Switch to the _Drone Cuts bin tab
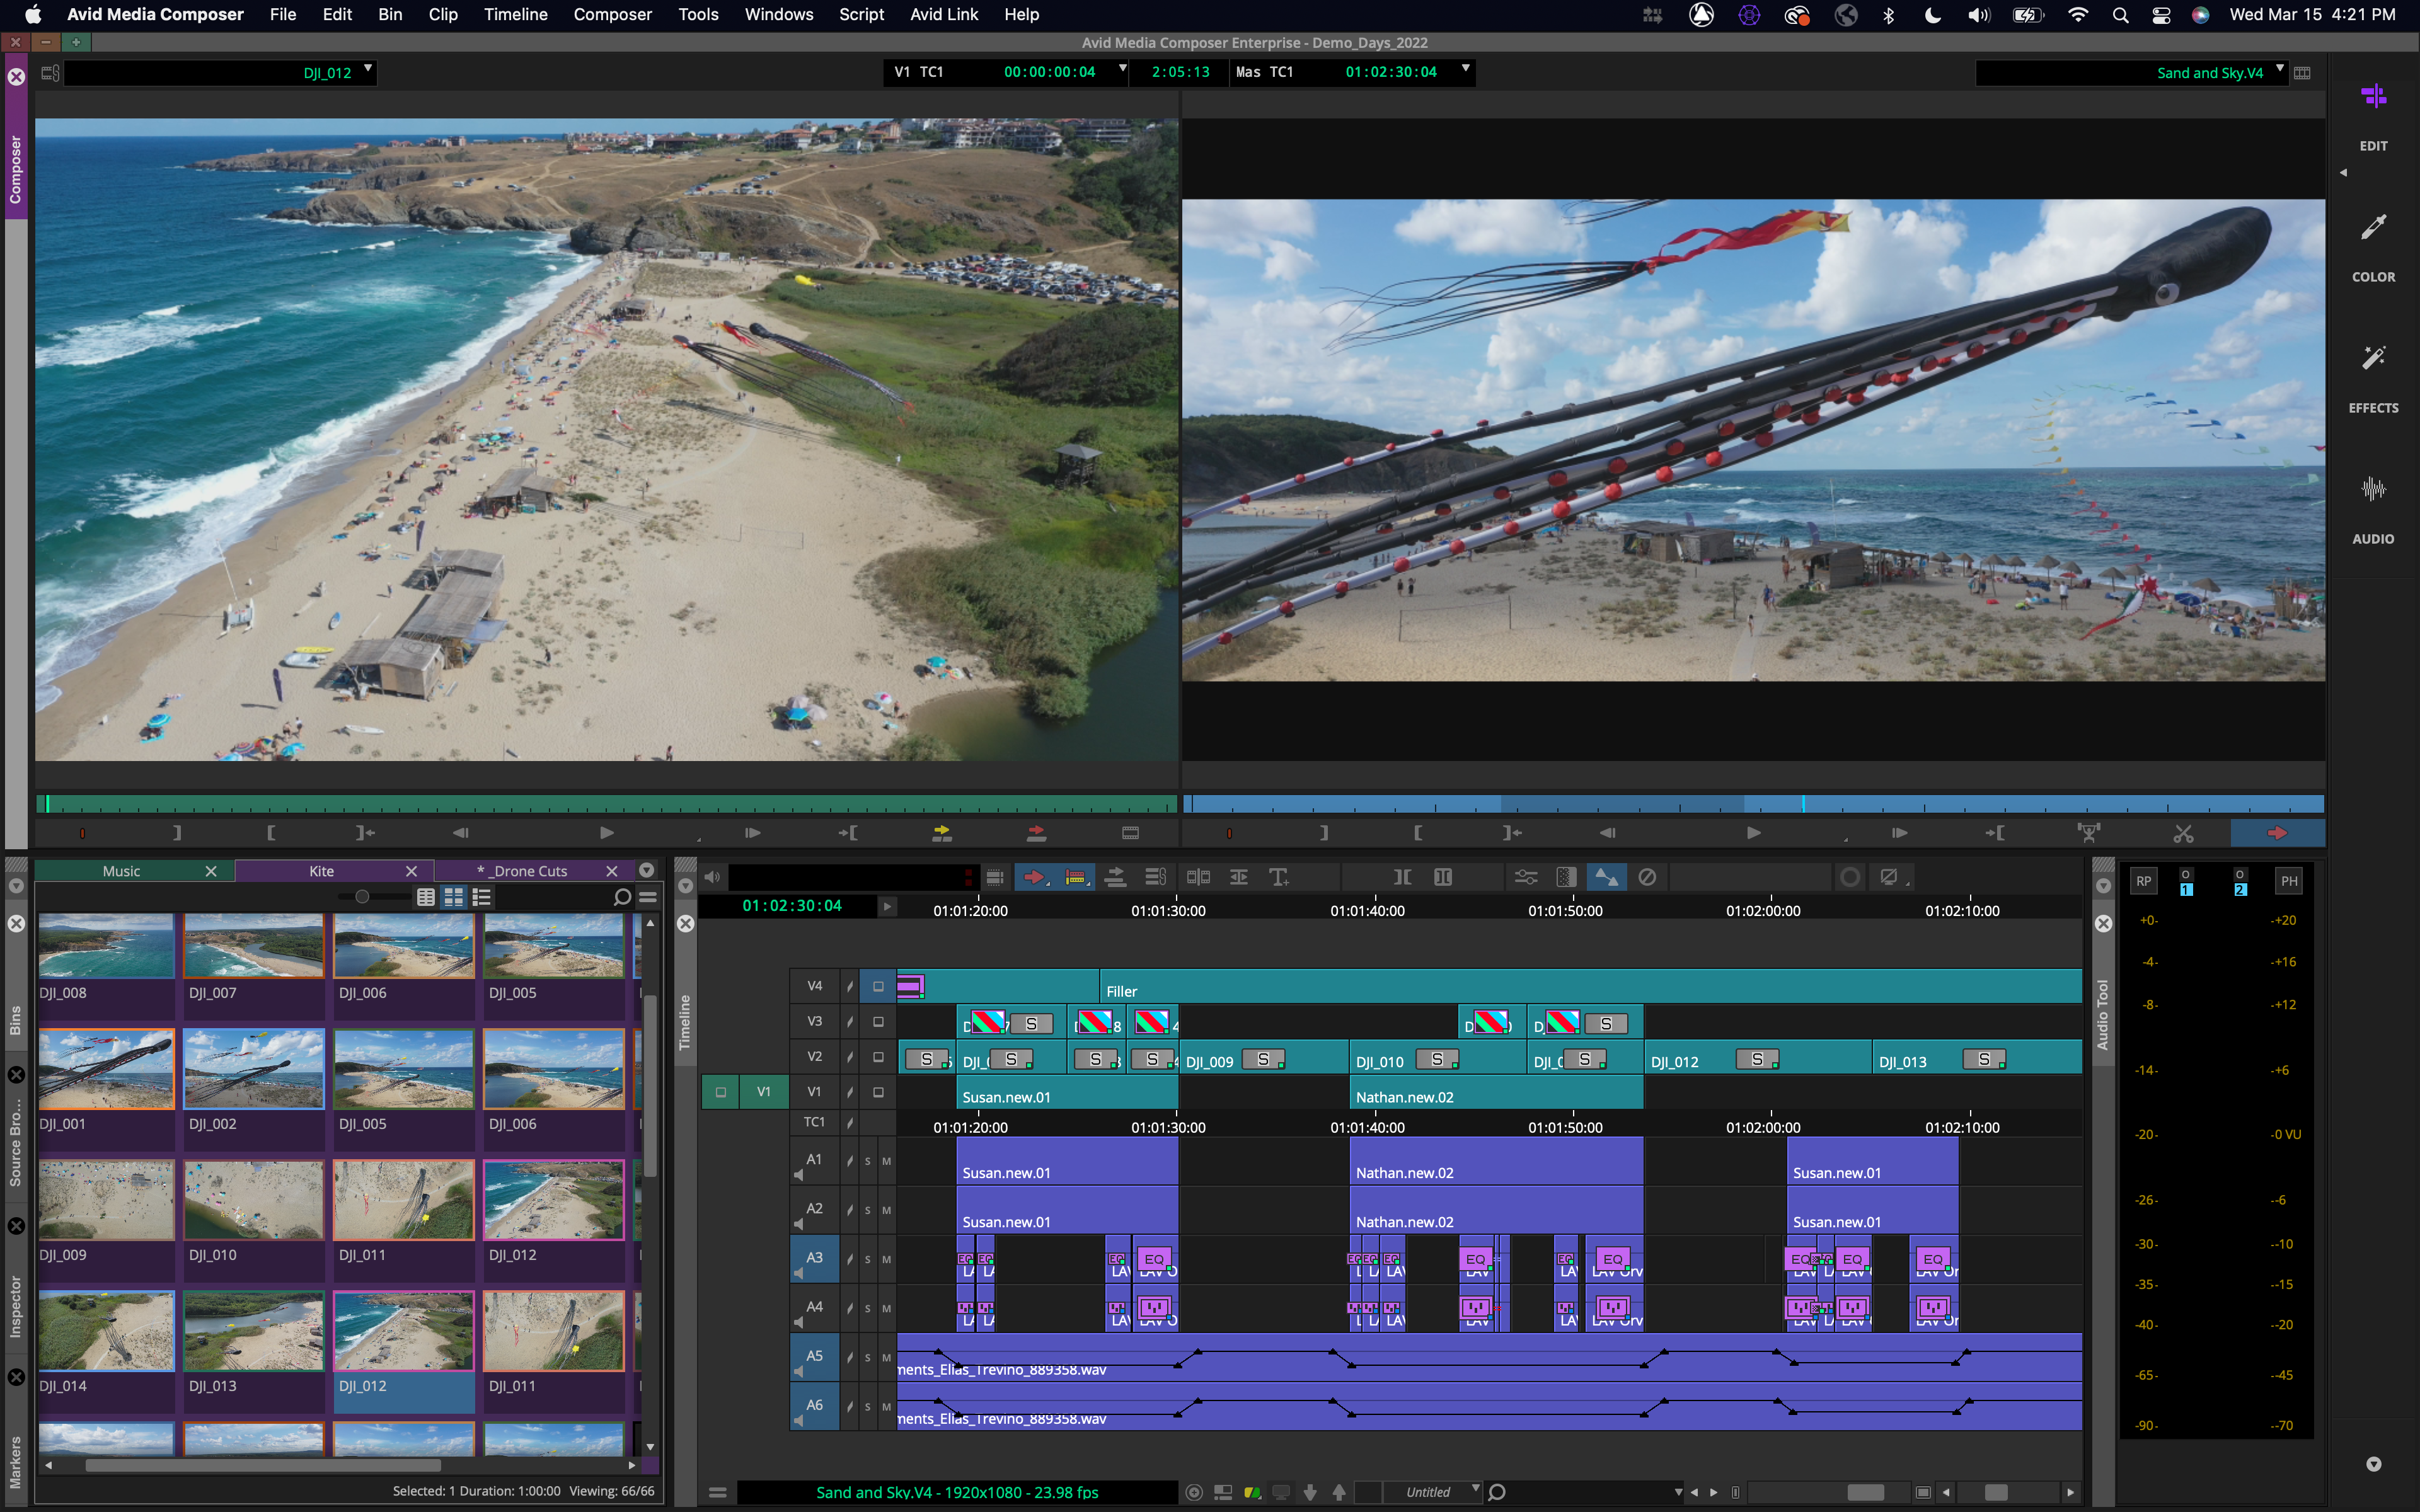This screenshot has height=1512, width=2420. (522, 871)
